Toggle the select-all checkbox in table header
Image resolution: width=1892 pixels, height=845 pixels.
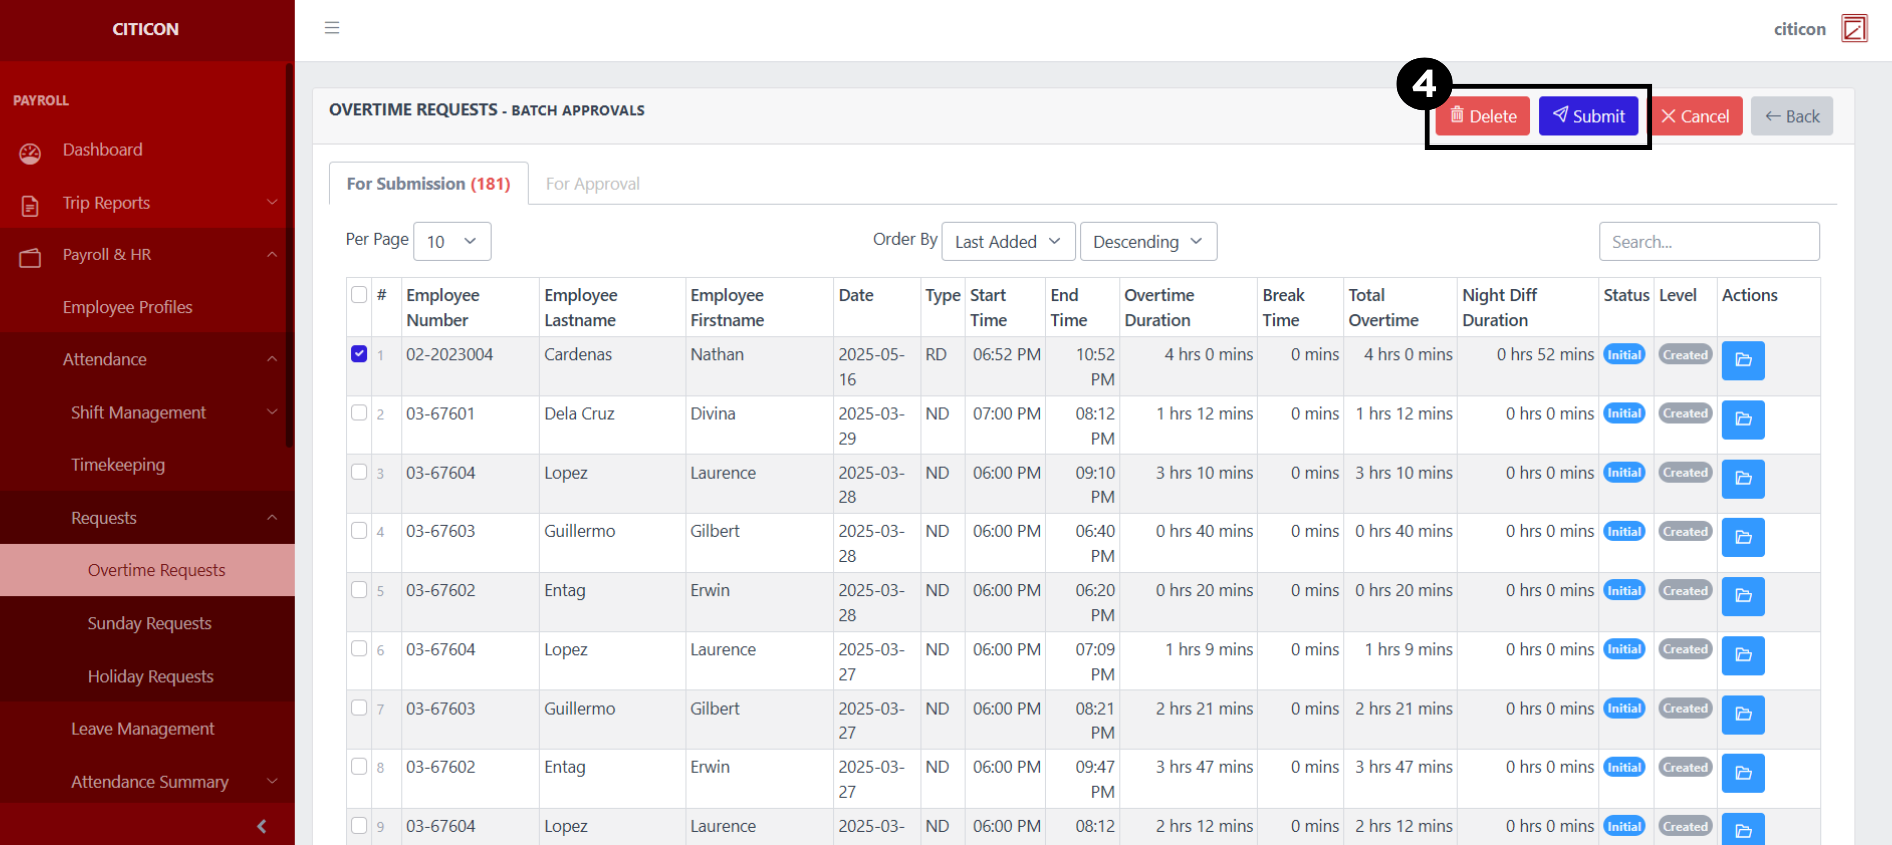tap(359, 295)
